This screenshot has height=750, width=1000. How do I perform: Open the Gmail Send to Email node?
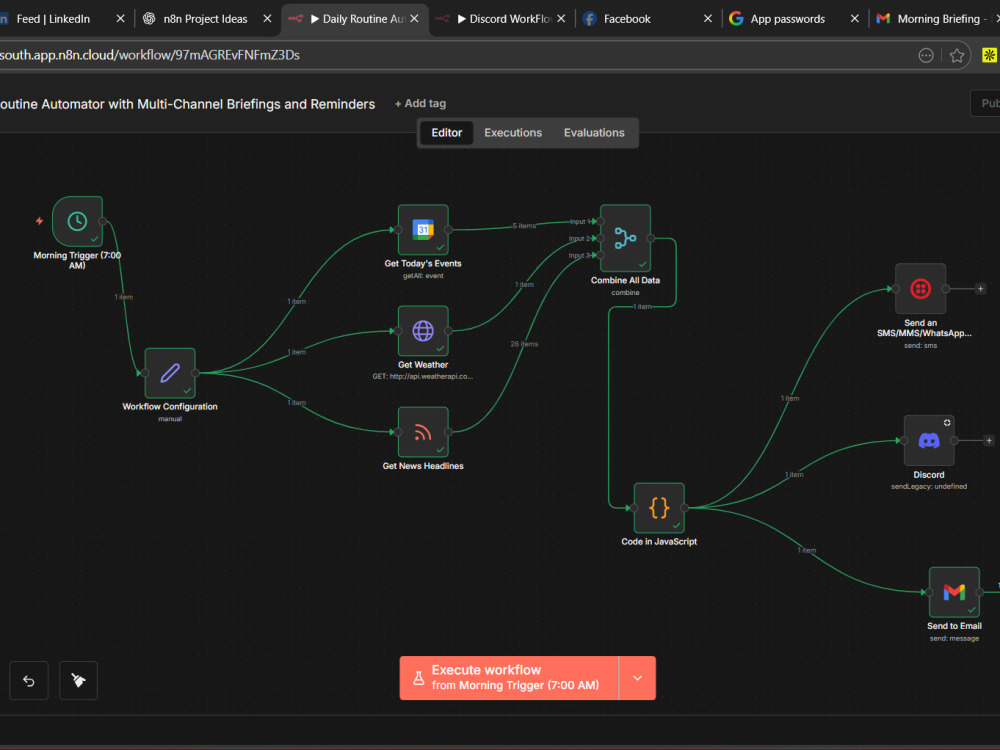click(x=954, y=592)
